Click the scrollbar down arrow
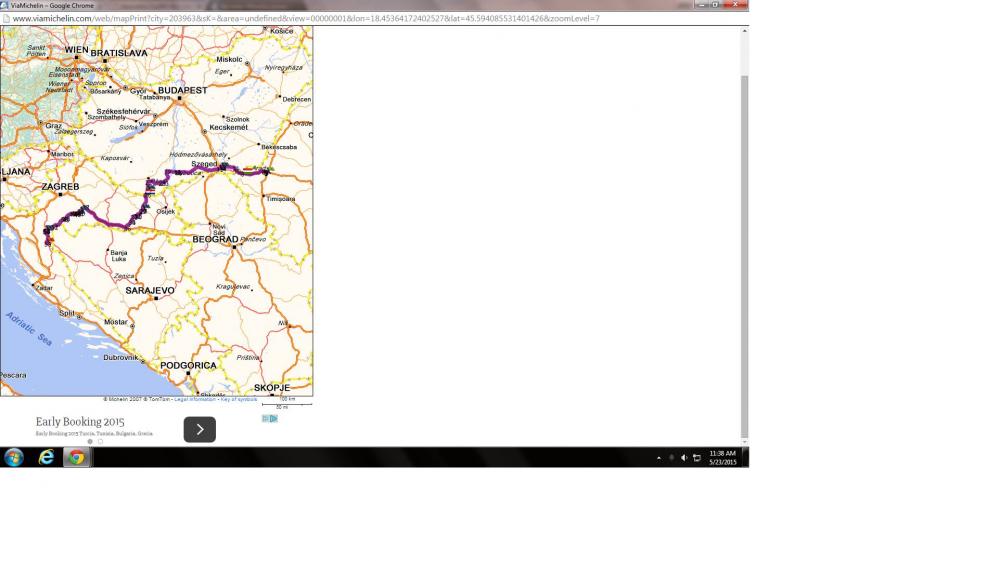1000x561 pixels. click(744, 441)
